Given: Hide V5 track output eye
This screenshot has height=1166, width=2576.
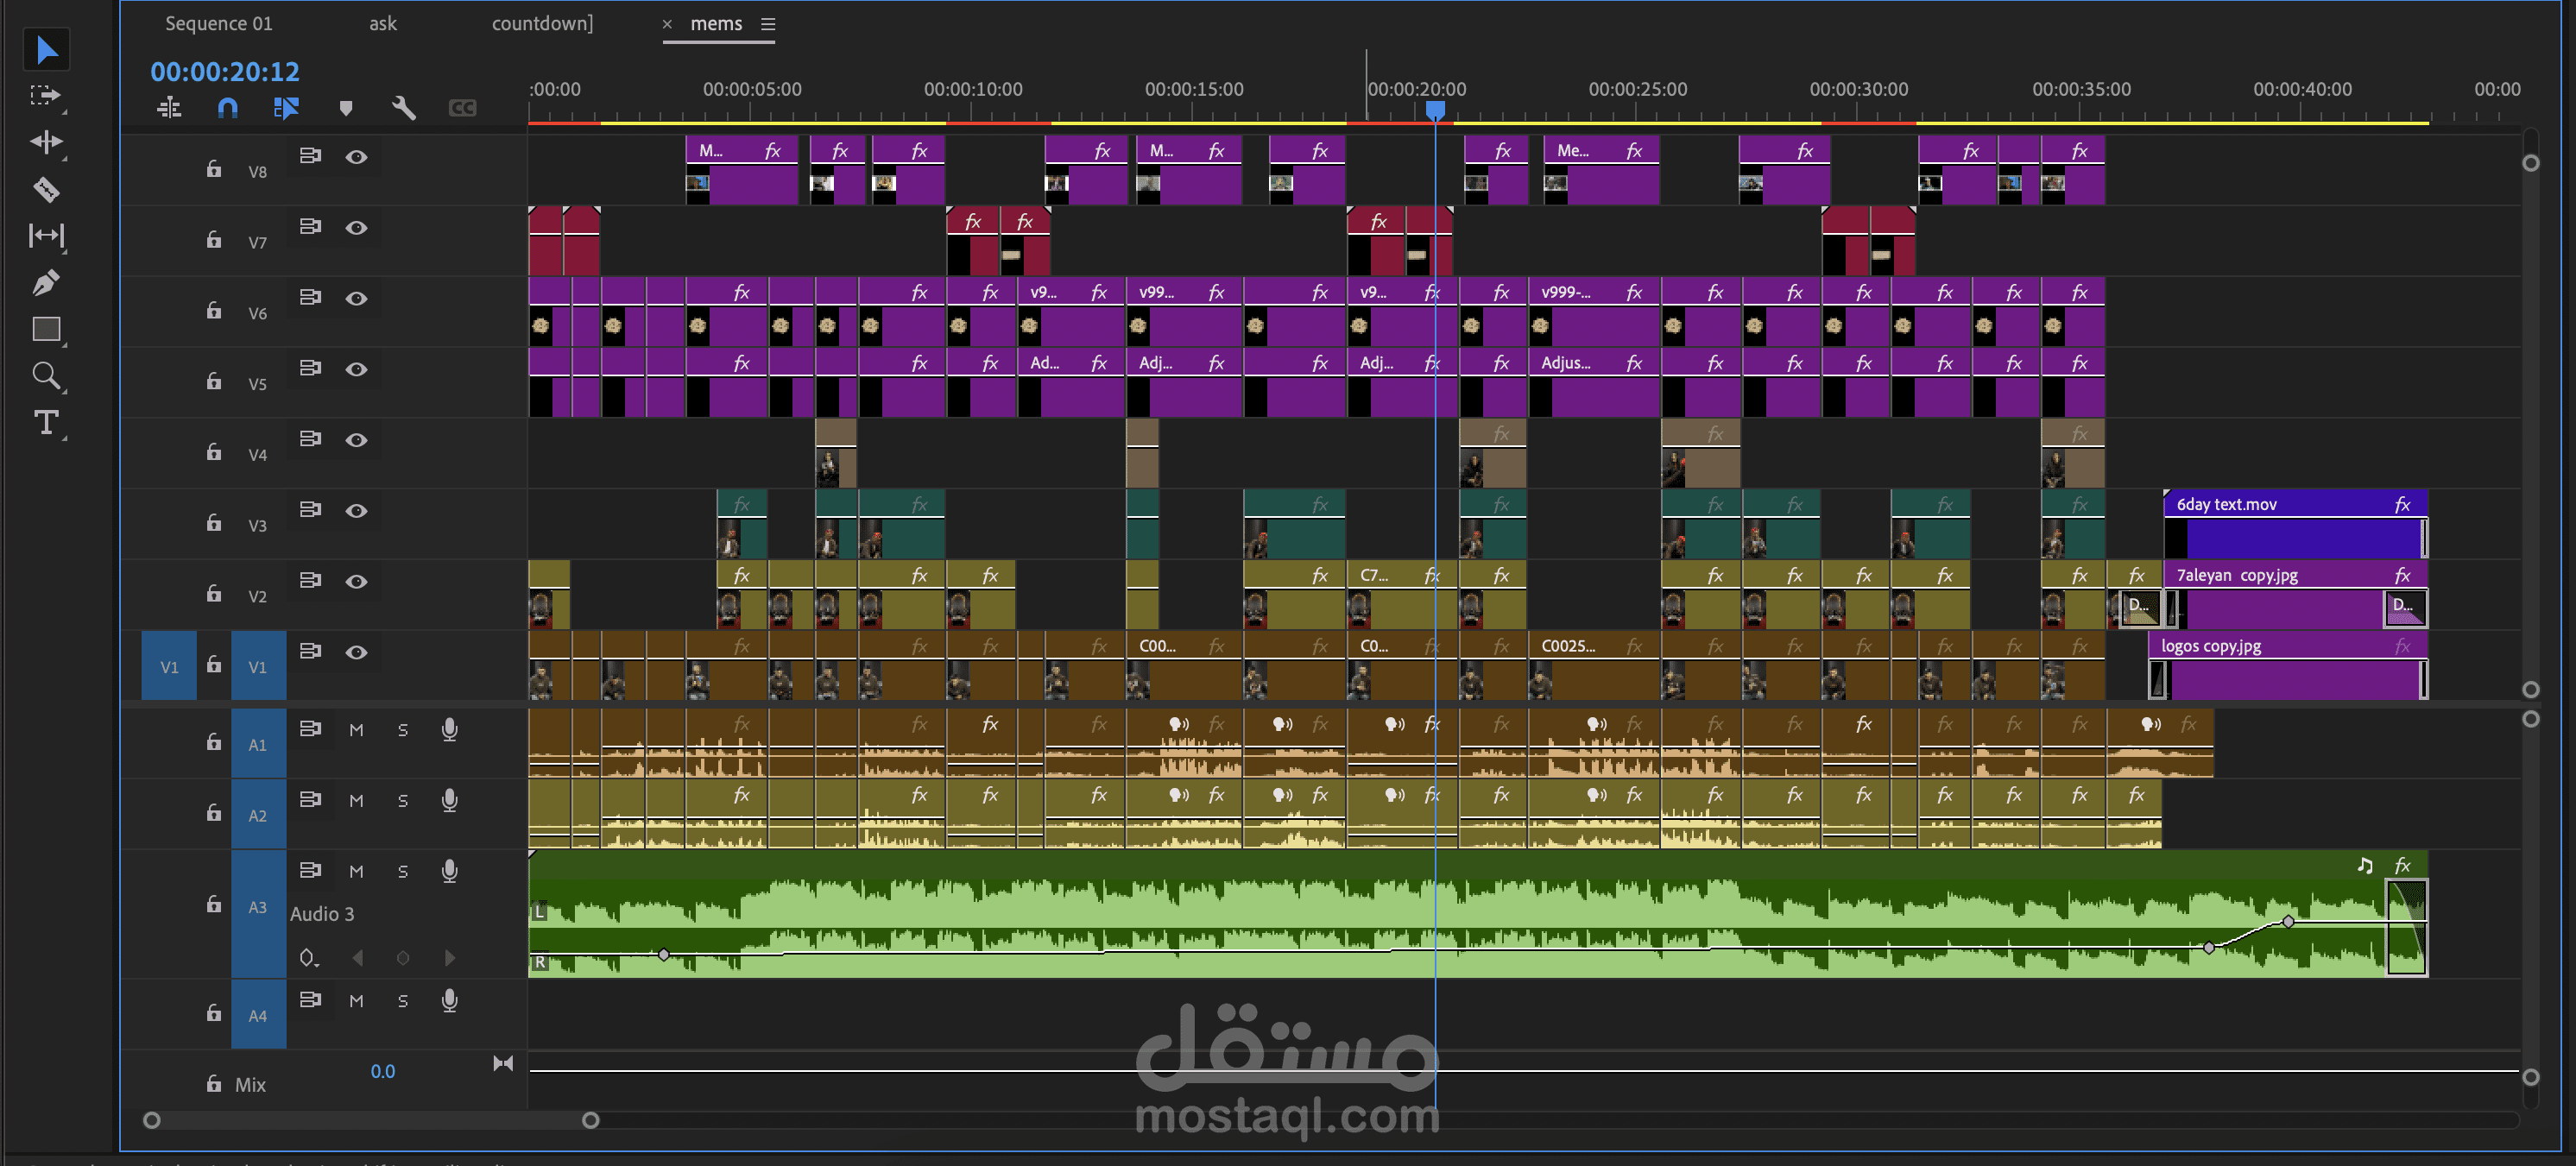Looking at the screenshot, I should [x=356, y=369].
